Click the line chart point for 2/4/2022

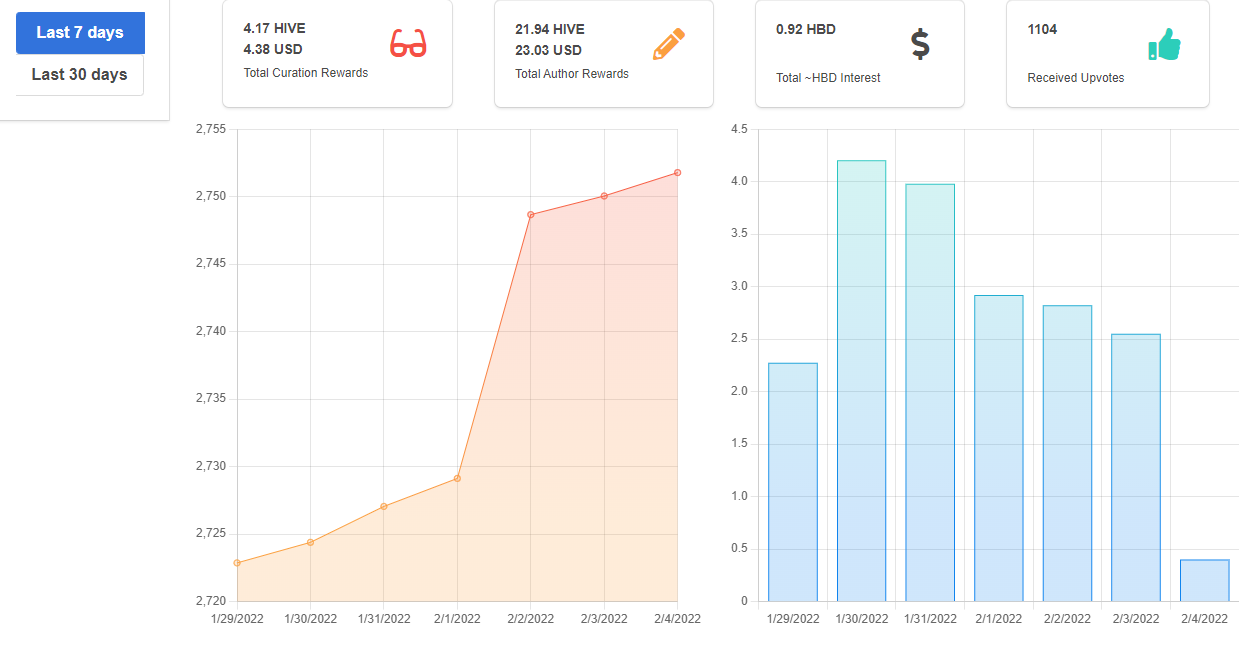coord(677,172)
